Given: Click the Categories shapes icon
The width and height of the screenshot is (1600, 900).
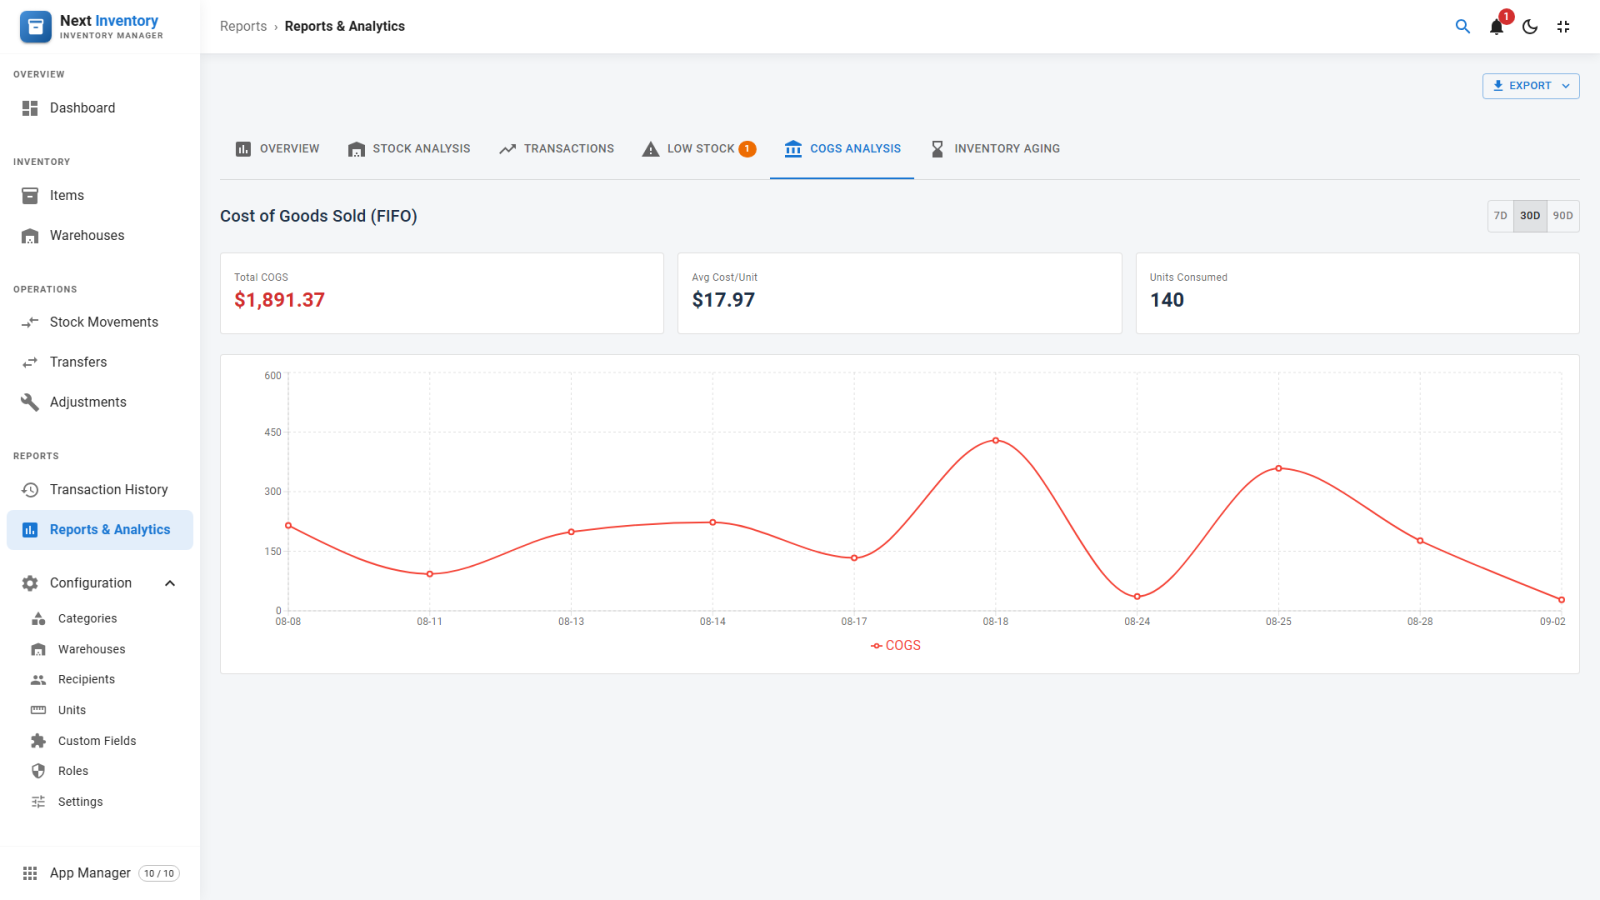Looking at the screenshot, I should click(x=38, y=619).
